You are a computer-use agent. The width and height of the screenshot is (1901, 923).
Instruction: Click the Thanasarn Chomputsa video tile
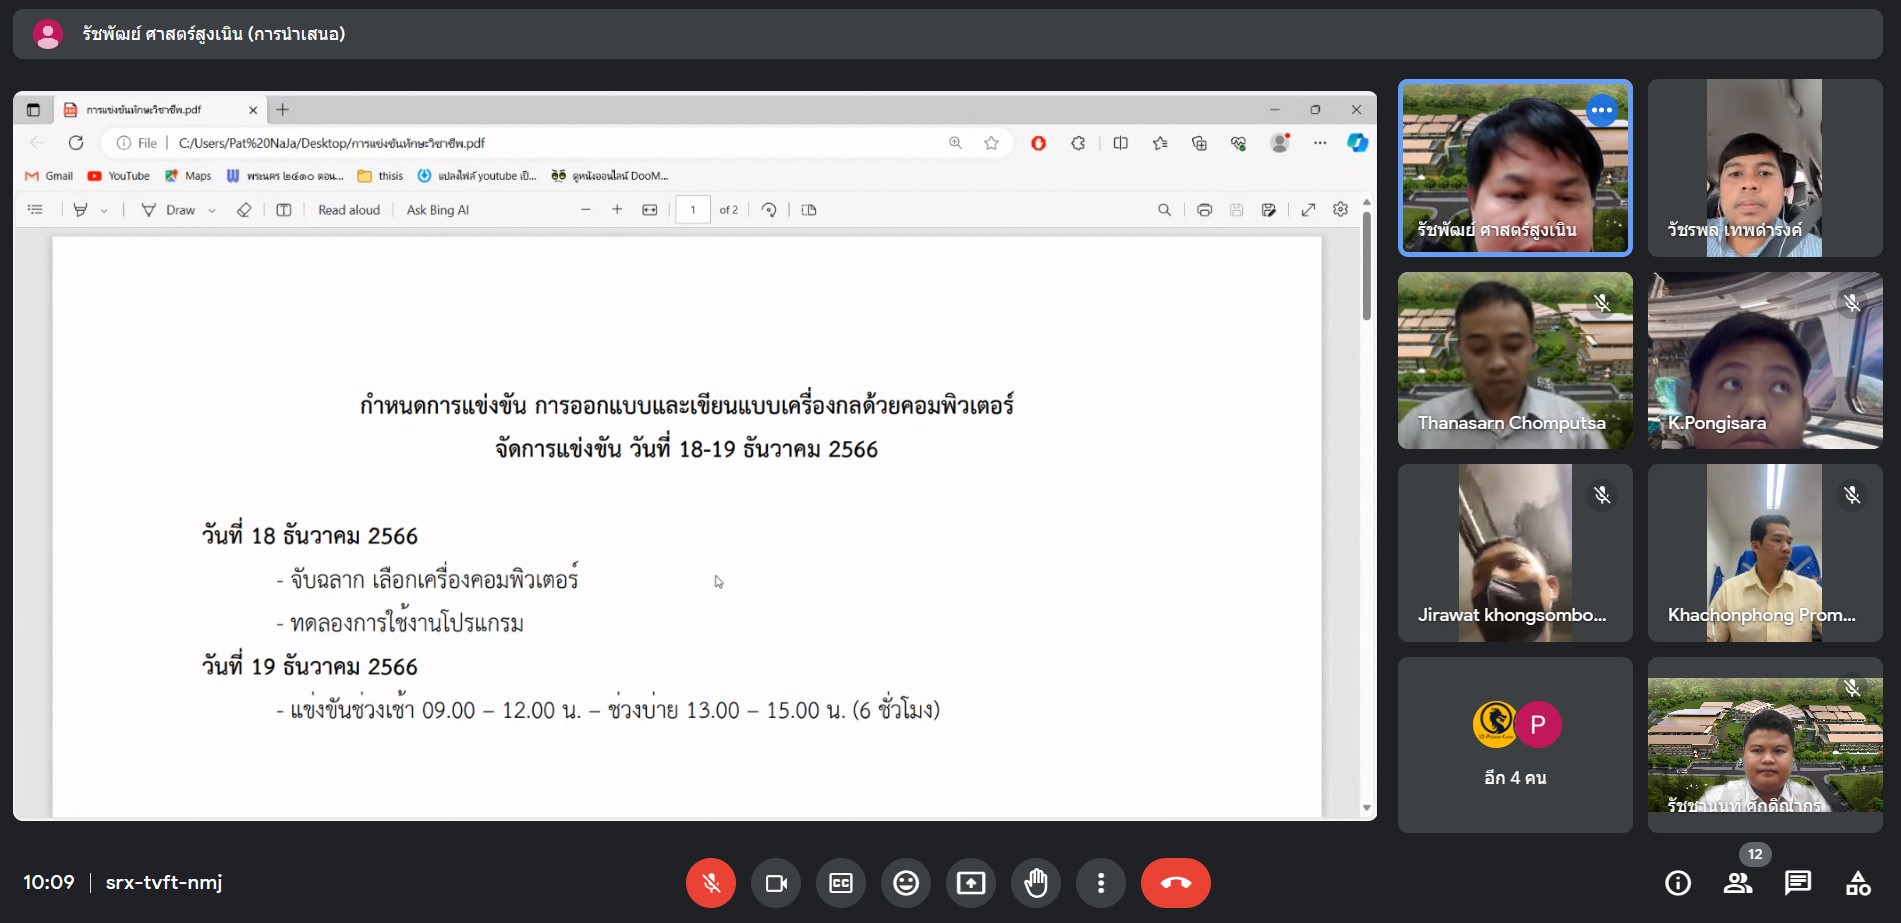[1515, 360]
